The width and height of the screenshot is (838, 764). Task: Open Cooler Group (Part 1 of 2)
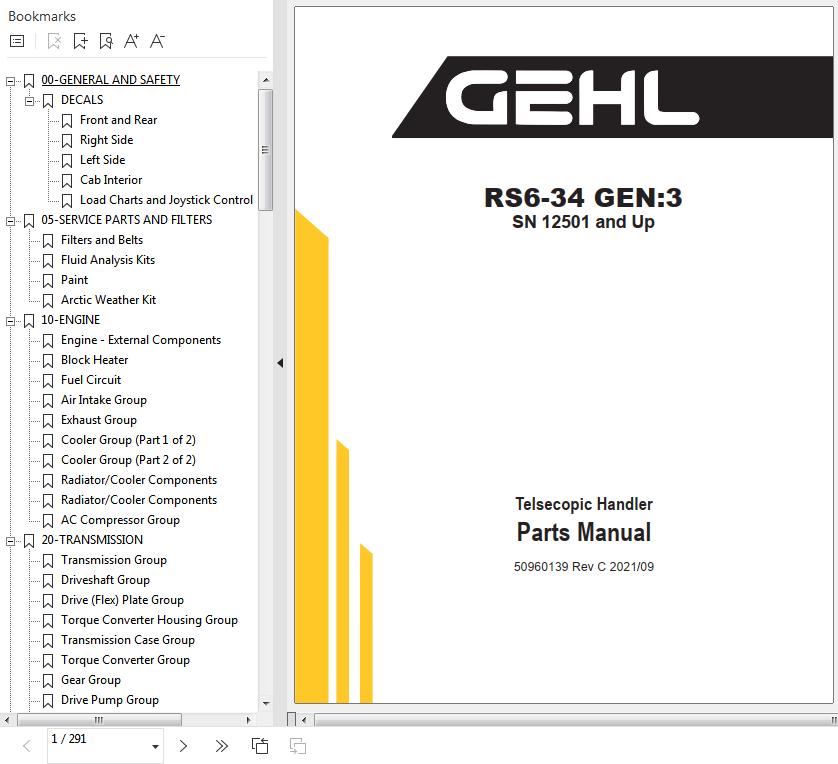[128, 440]
